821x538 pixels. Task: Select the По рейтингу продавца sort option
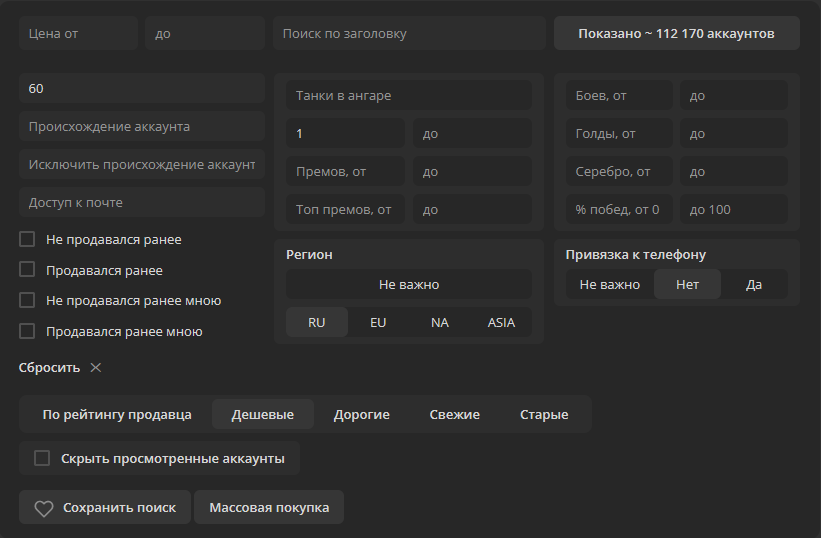tap(117, 414)
